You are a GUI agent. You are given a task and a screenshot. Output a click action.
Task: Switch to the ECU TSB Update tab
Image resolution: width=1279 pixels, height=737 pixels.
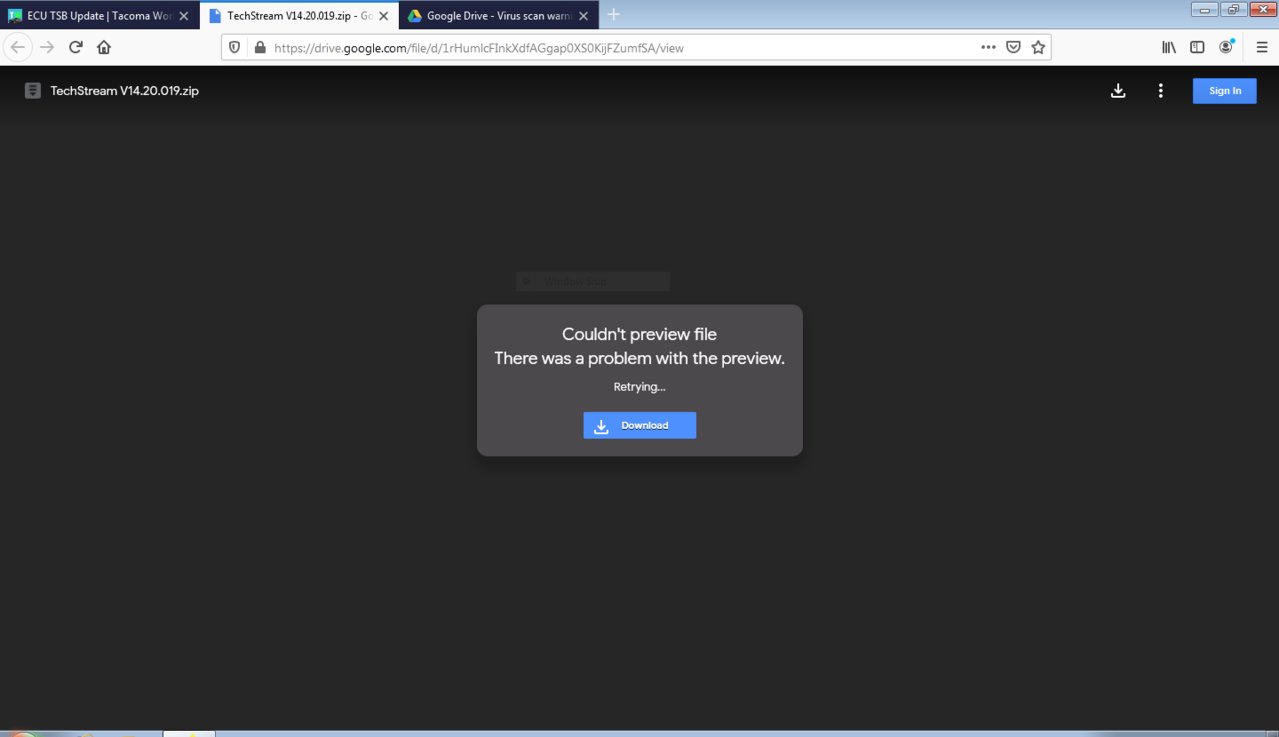point(100,16)
